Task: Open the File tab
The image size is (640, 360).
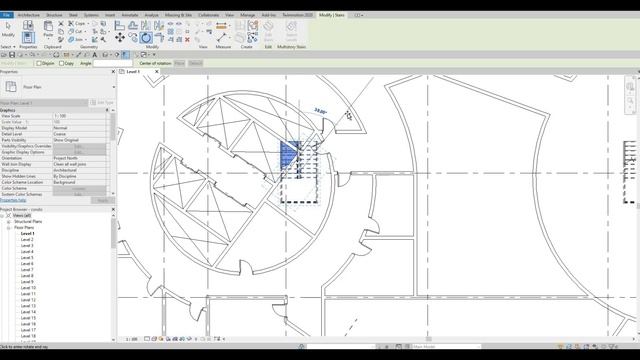Action: coord(7,15)
